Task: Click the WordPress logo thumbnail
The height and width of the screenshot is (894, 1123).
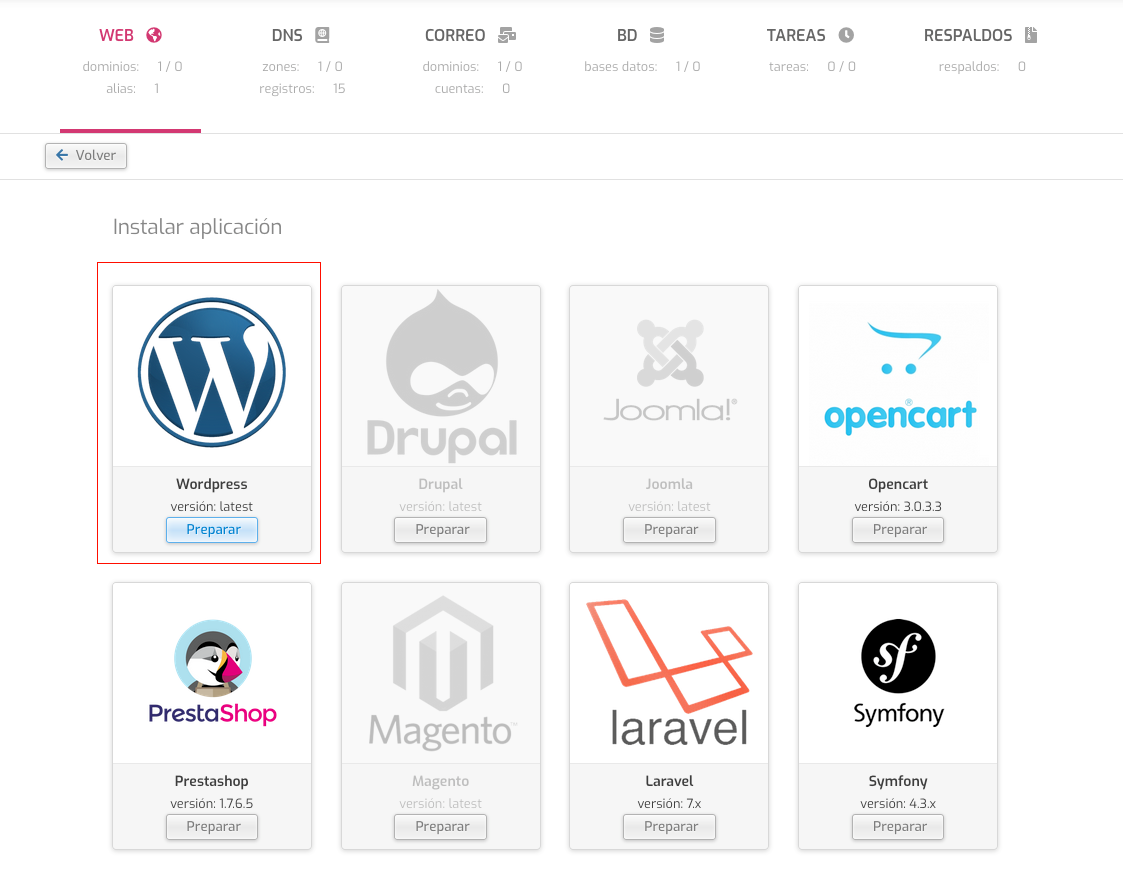Action: tap(212, 372)
